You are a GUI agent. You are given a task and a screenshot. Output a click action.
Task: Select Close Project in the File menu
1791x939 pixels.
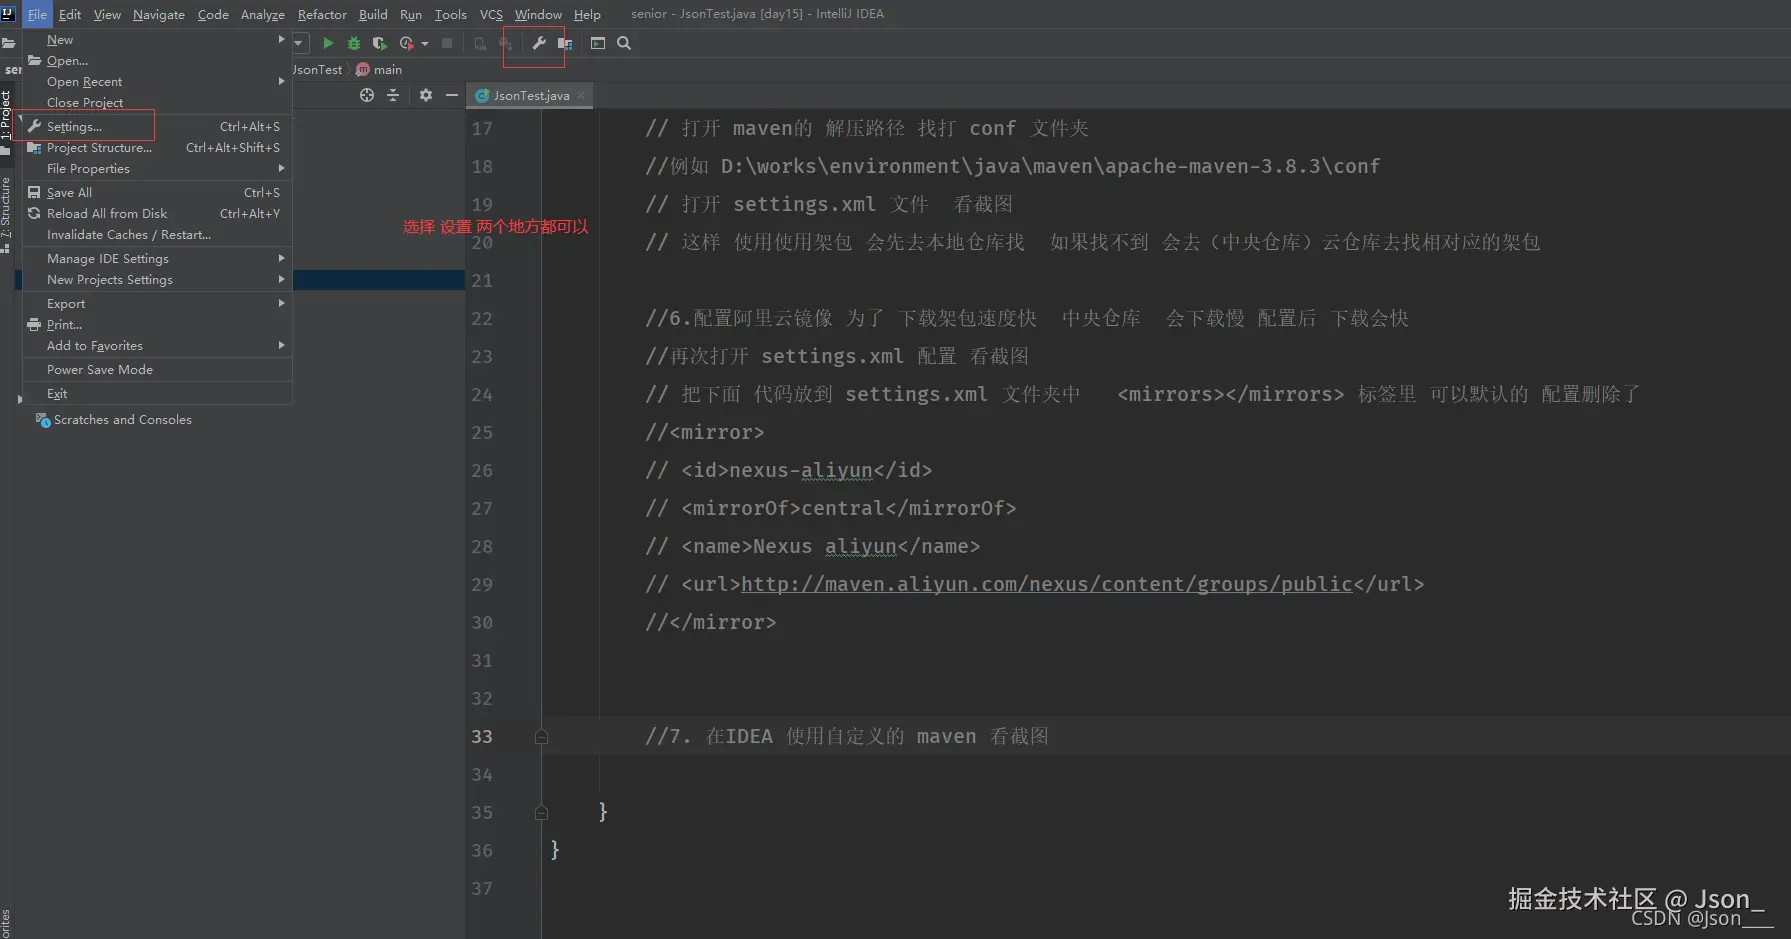click(157, 103)
